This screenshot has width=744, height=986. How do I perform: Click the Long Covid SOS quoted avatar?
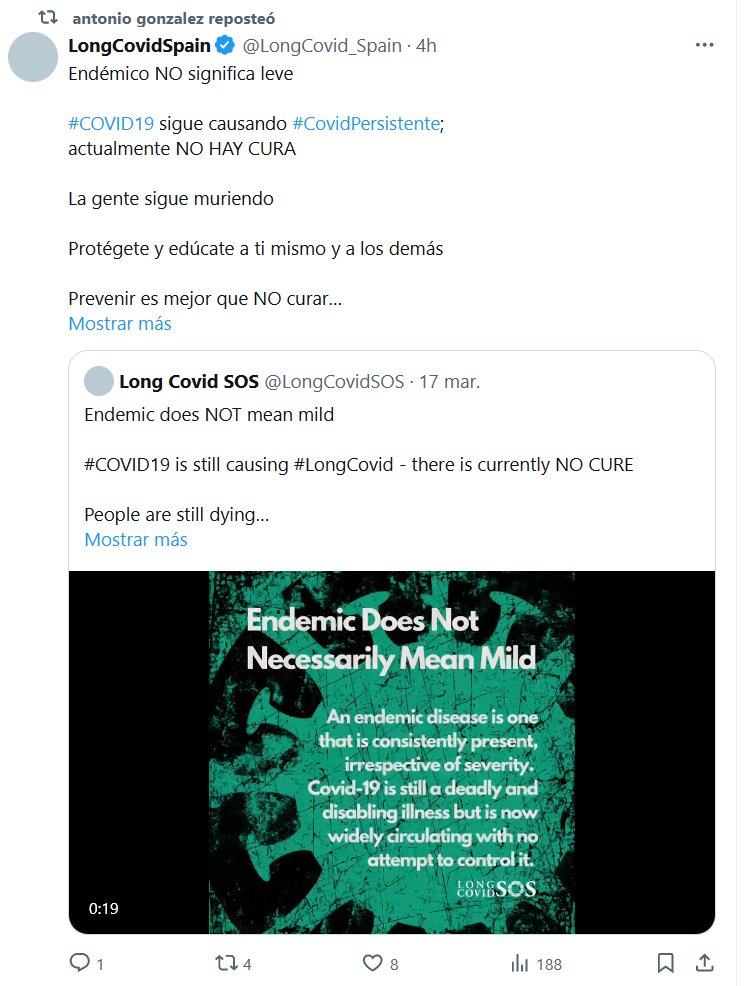(99, 381)
